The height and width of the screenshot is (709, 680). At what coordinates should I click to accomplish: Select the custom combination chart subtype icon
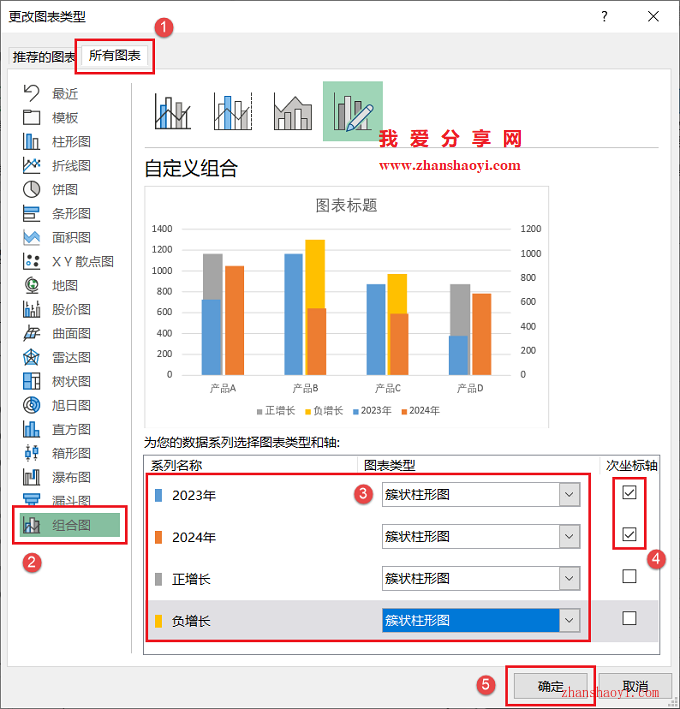352,112
